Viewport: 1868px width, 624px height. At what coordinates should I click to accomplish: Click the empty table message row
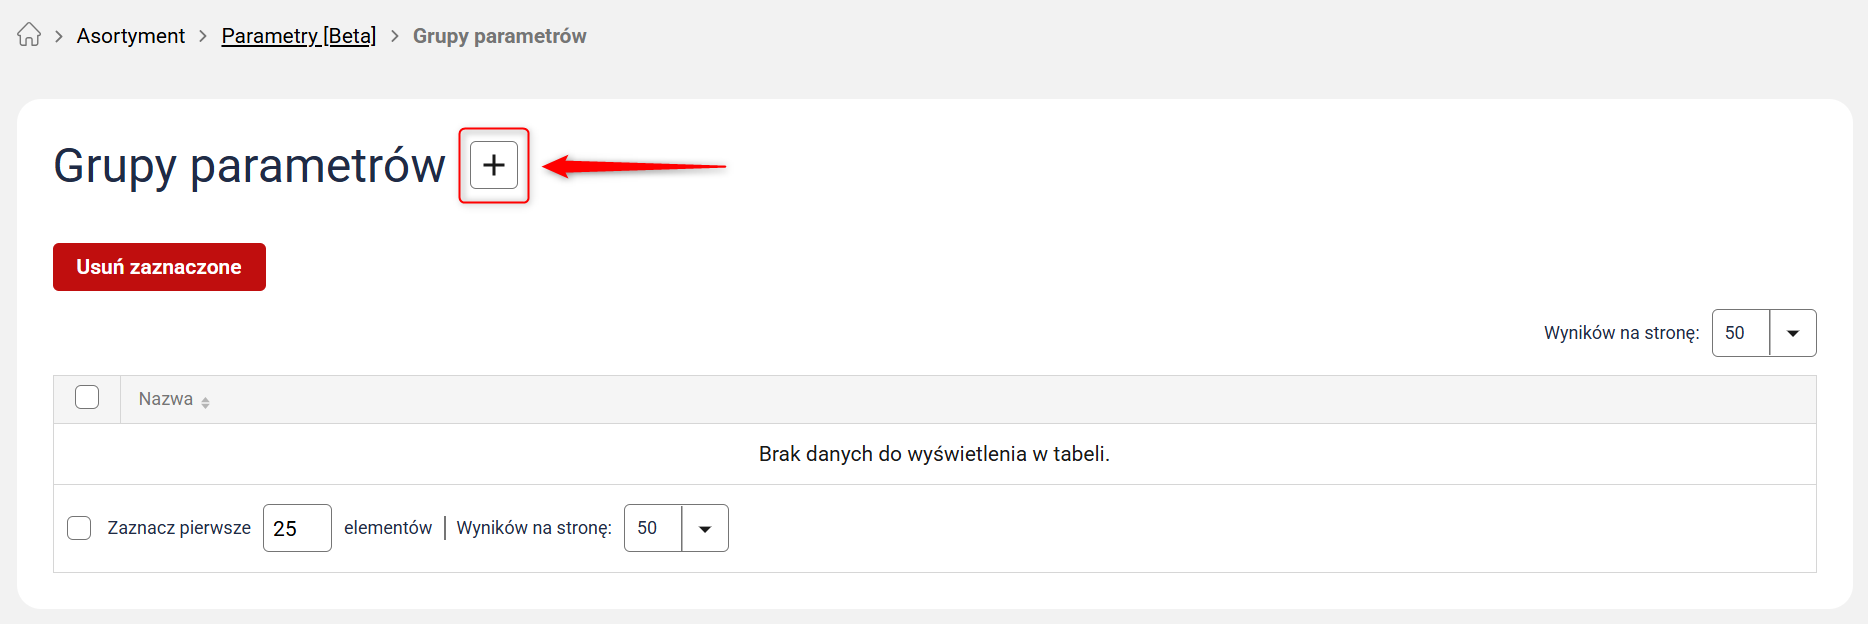[x=934, y=454]
